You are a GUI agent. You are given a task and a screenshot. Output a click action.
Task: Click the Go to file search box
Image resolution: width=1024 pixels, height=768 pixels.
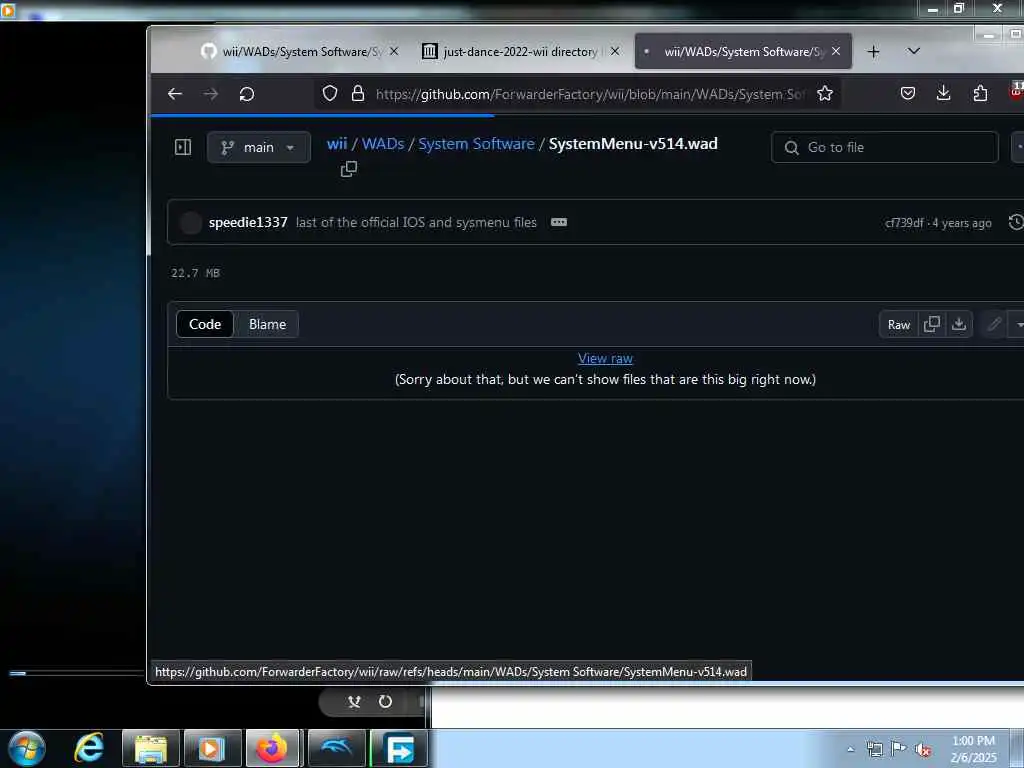885,147
